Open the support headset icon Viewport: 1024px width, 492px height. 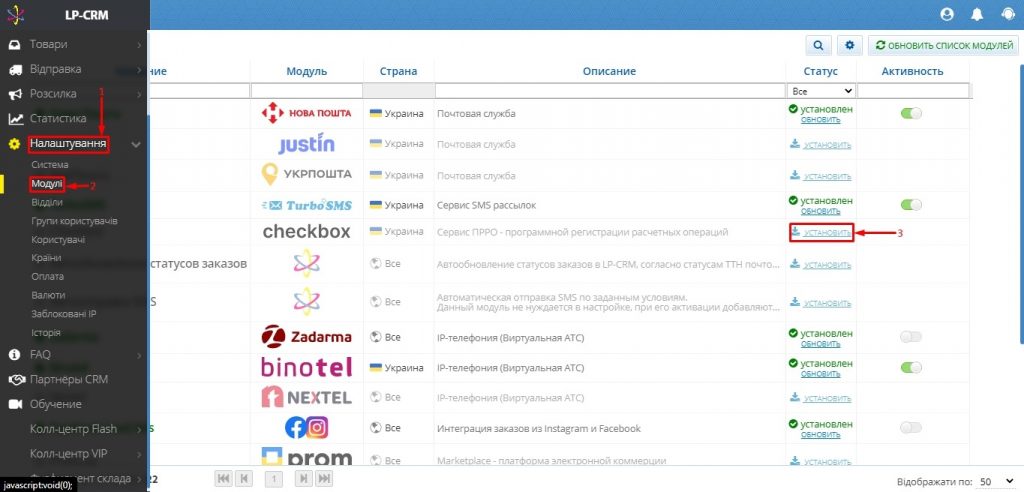tap(1007, 14)
